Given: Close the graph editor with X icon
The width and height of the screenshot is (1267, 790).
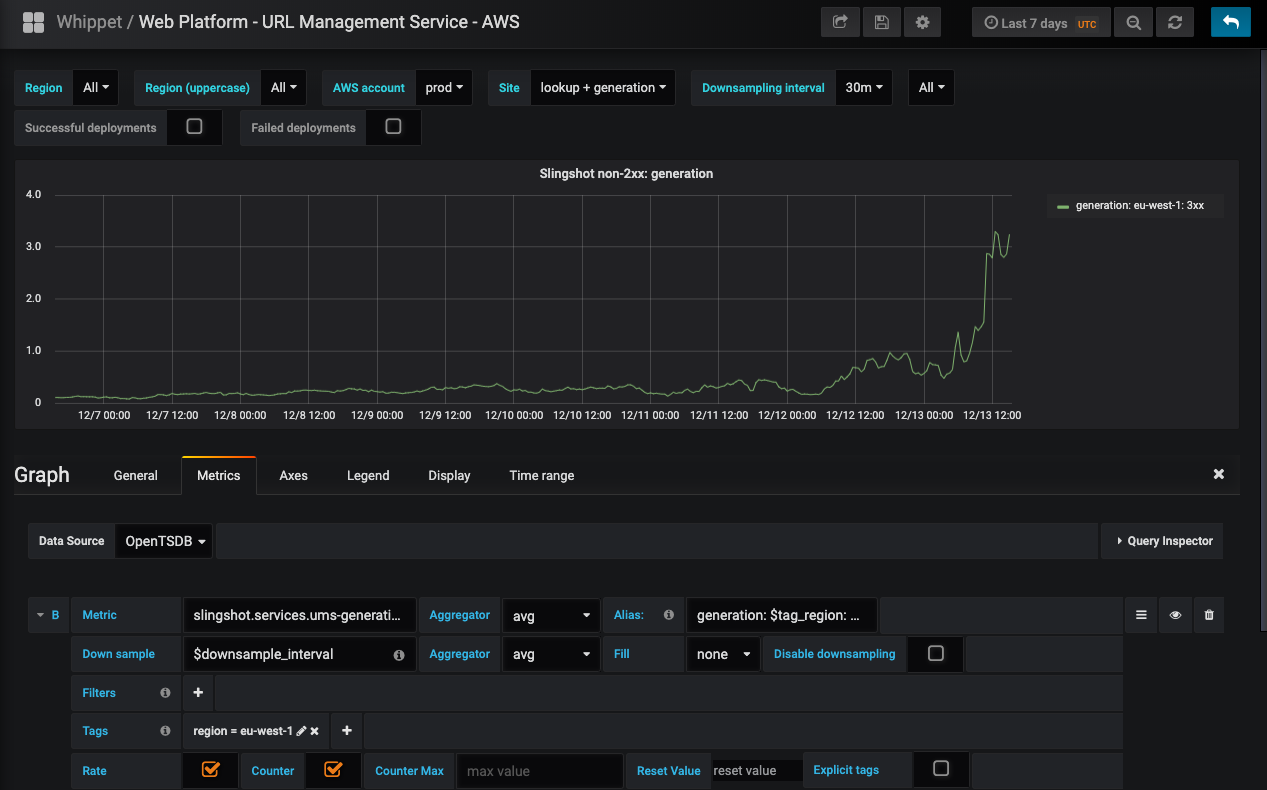Looking at the screenshot, I should pyautogui.click(x=1219, y=474).
